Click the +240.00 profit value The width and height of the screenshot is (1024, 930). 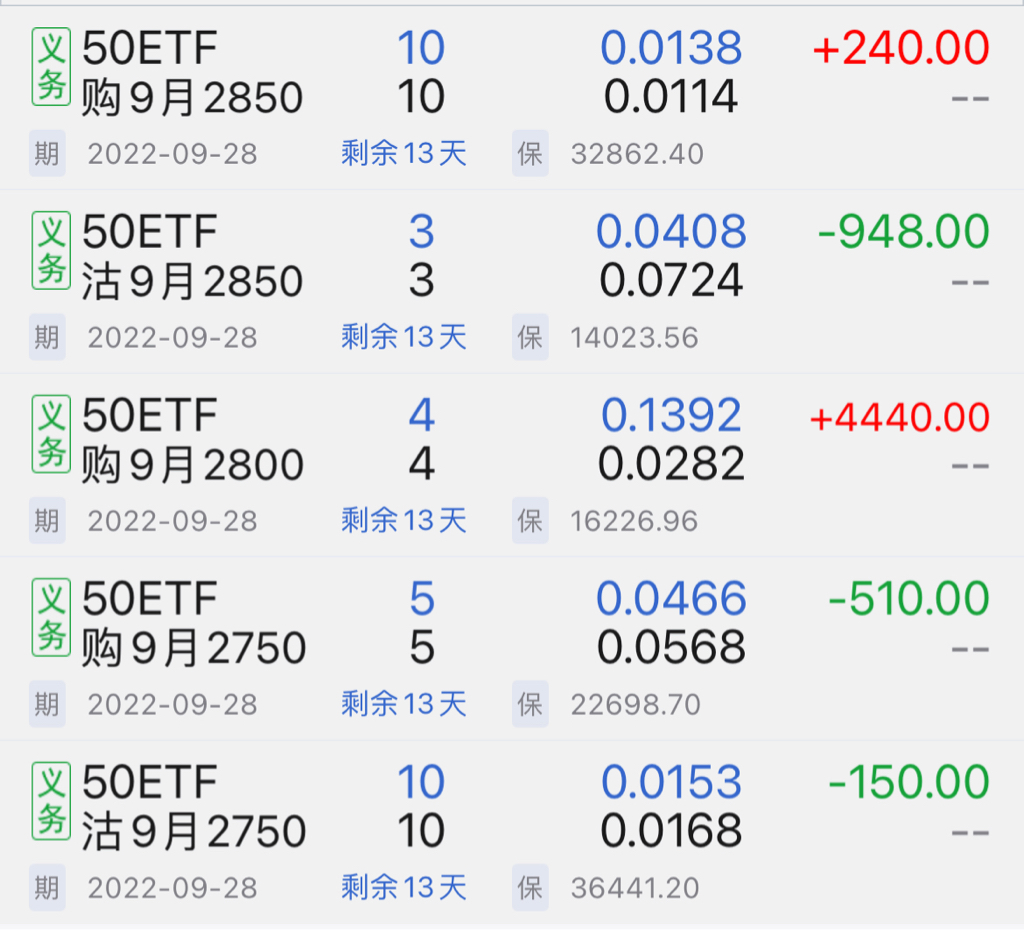pyautogui.click(x=901, y=49)
